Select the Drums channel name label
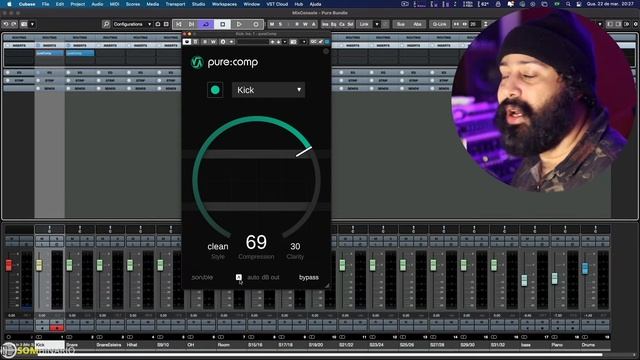The width and height of the screenshot is (640, 360). pos(588,345)
